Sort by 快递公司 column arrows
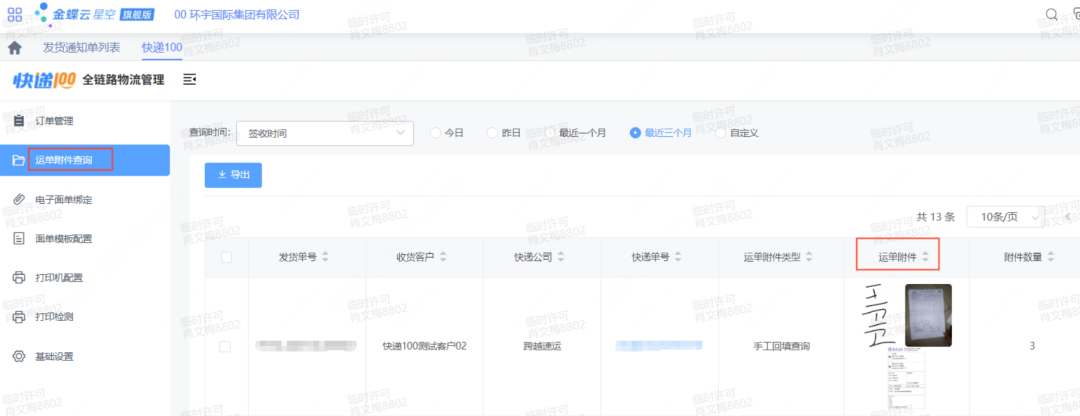 point(561,258)
